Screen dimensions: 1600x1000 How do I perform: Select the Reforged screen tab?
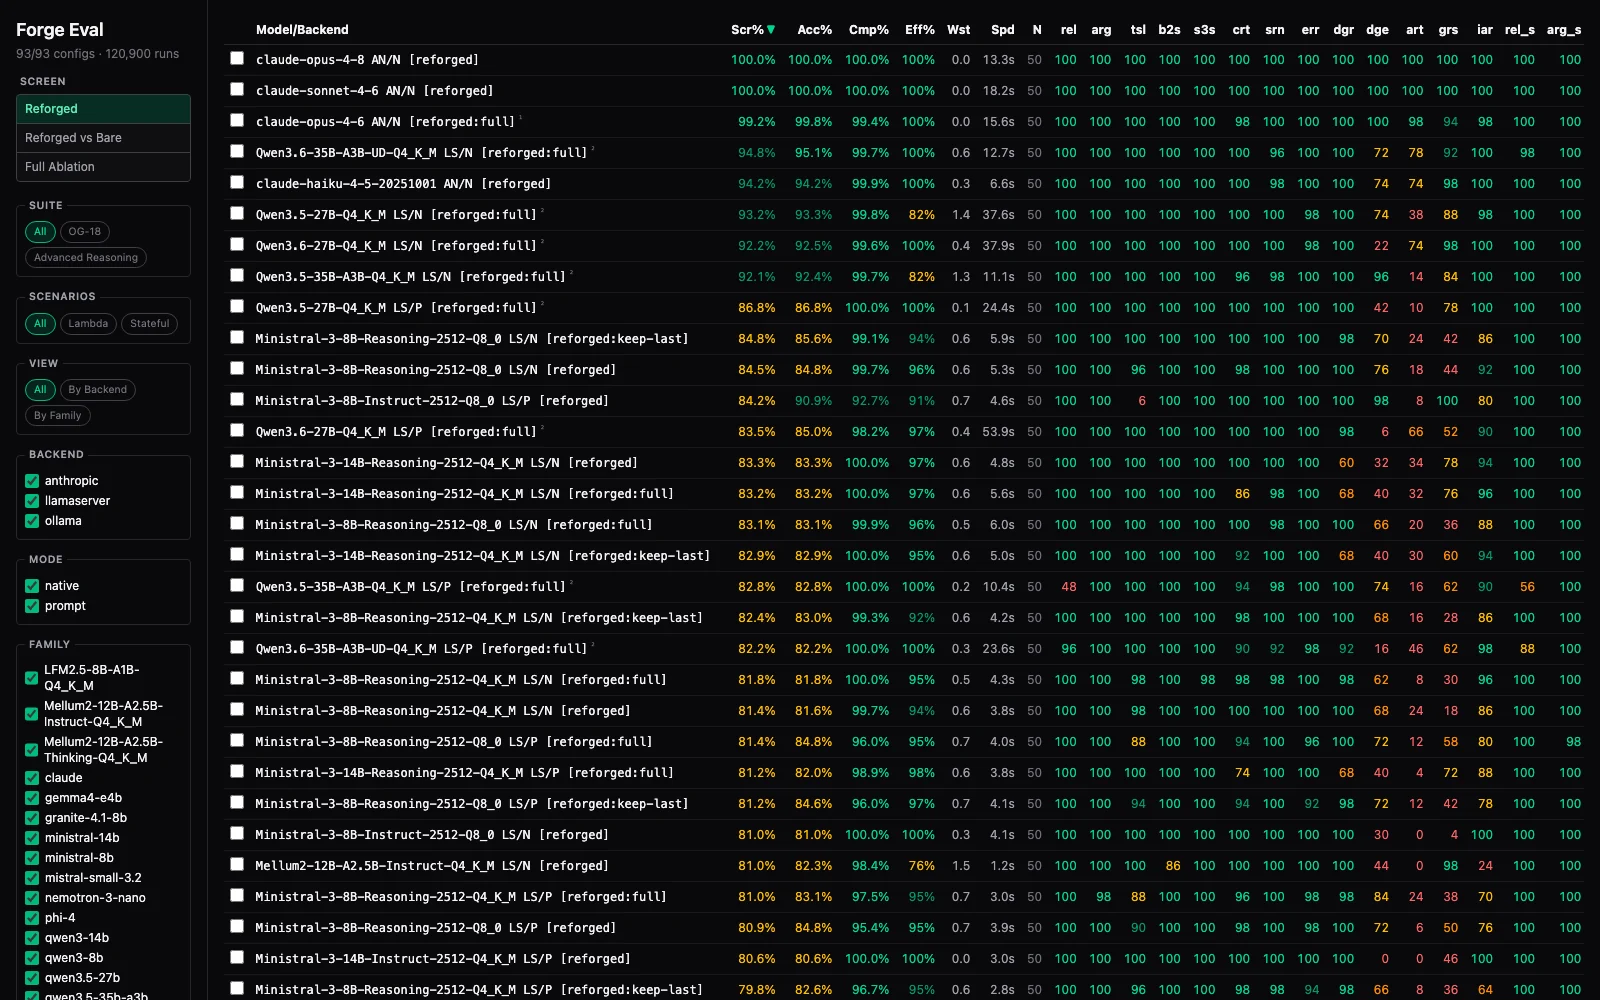(103, 109)
